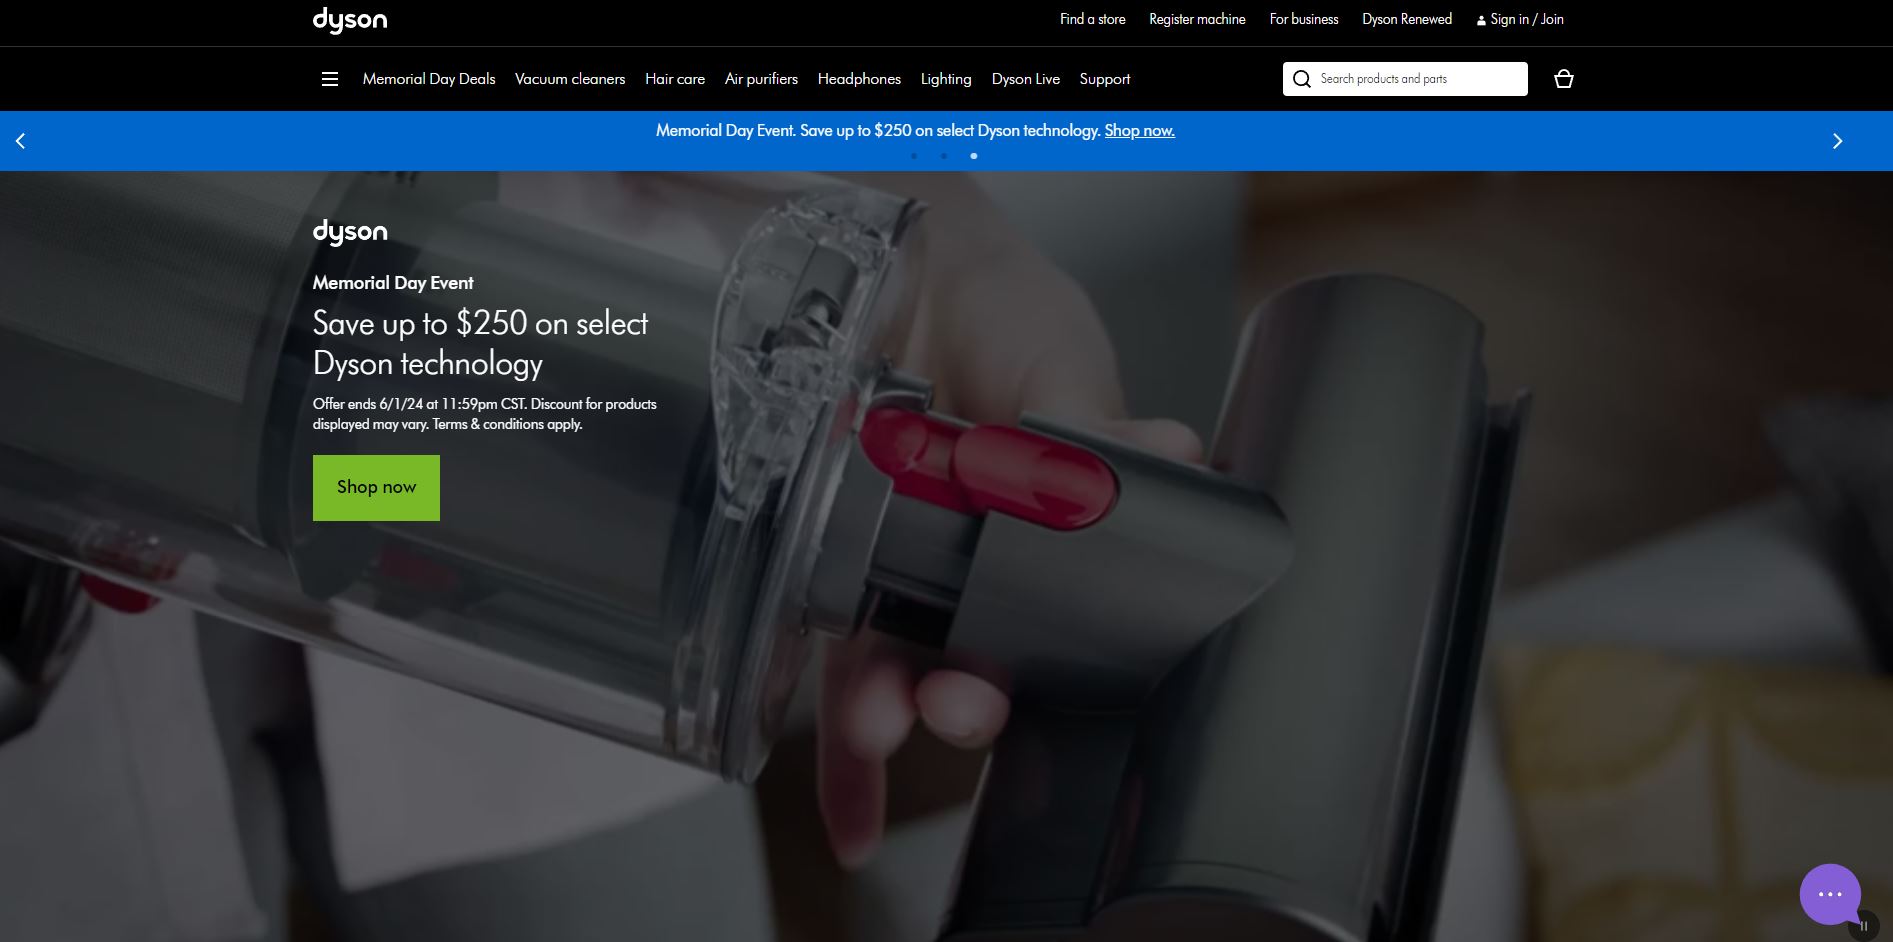The image size is (1893, 942).
Task: Open Vacuum cleaners navigation menu
Action: click(x=570, y=79)
